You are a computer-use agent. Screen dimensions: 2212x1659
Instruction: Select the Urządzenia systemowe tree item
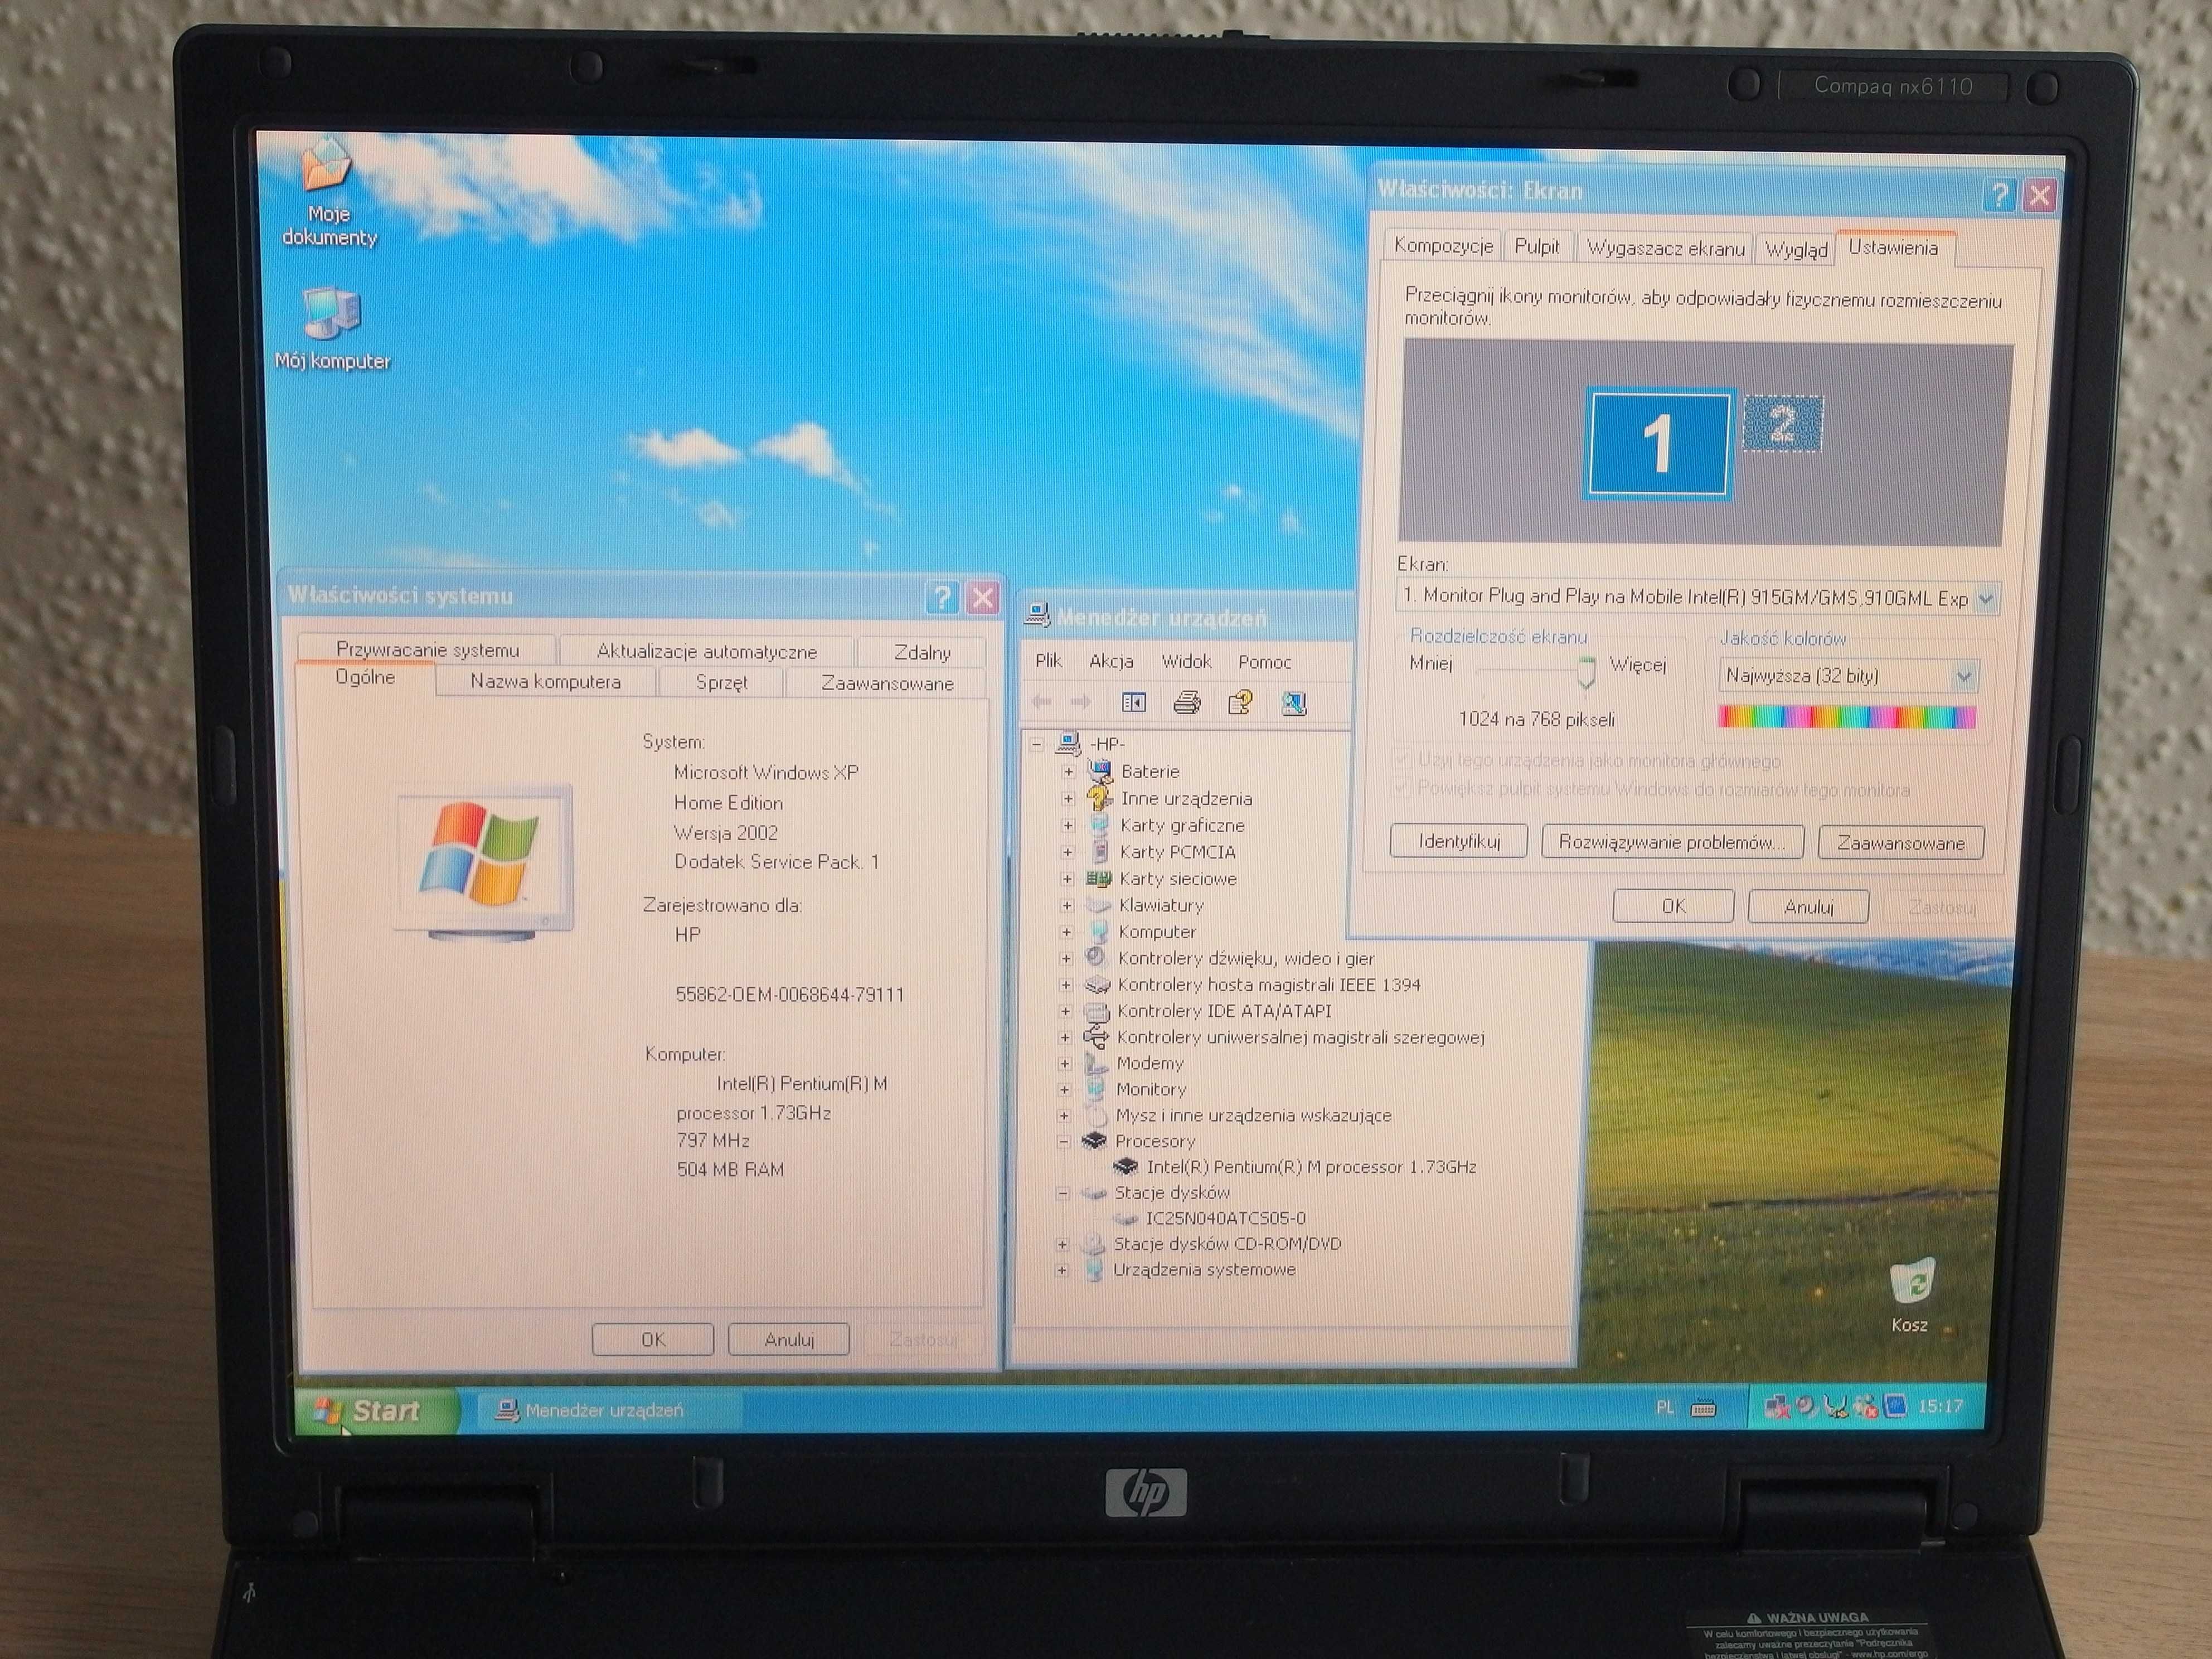pyautogui.click(x=1204, y=1270)
